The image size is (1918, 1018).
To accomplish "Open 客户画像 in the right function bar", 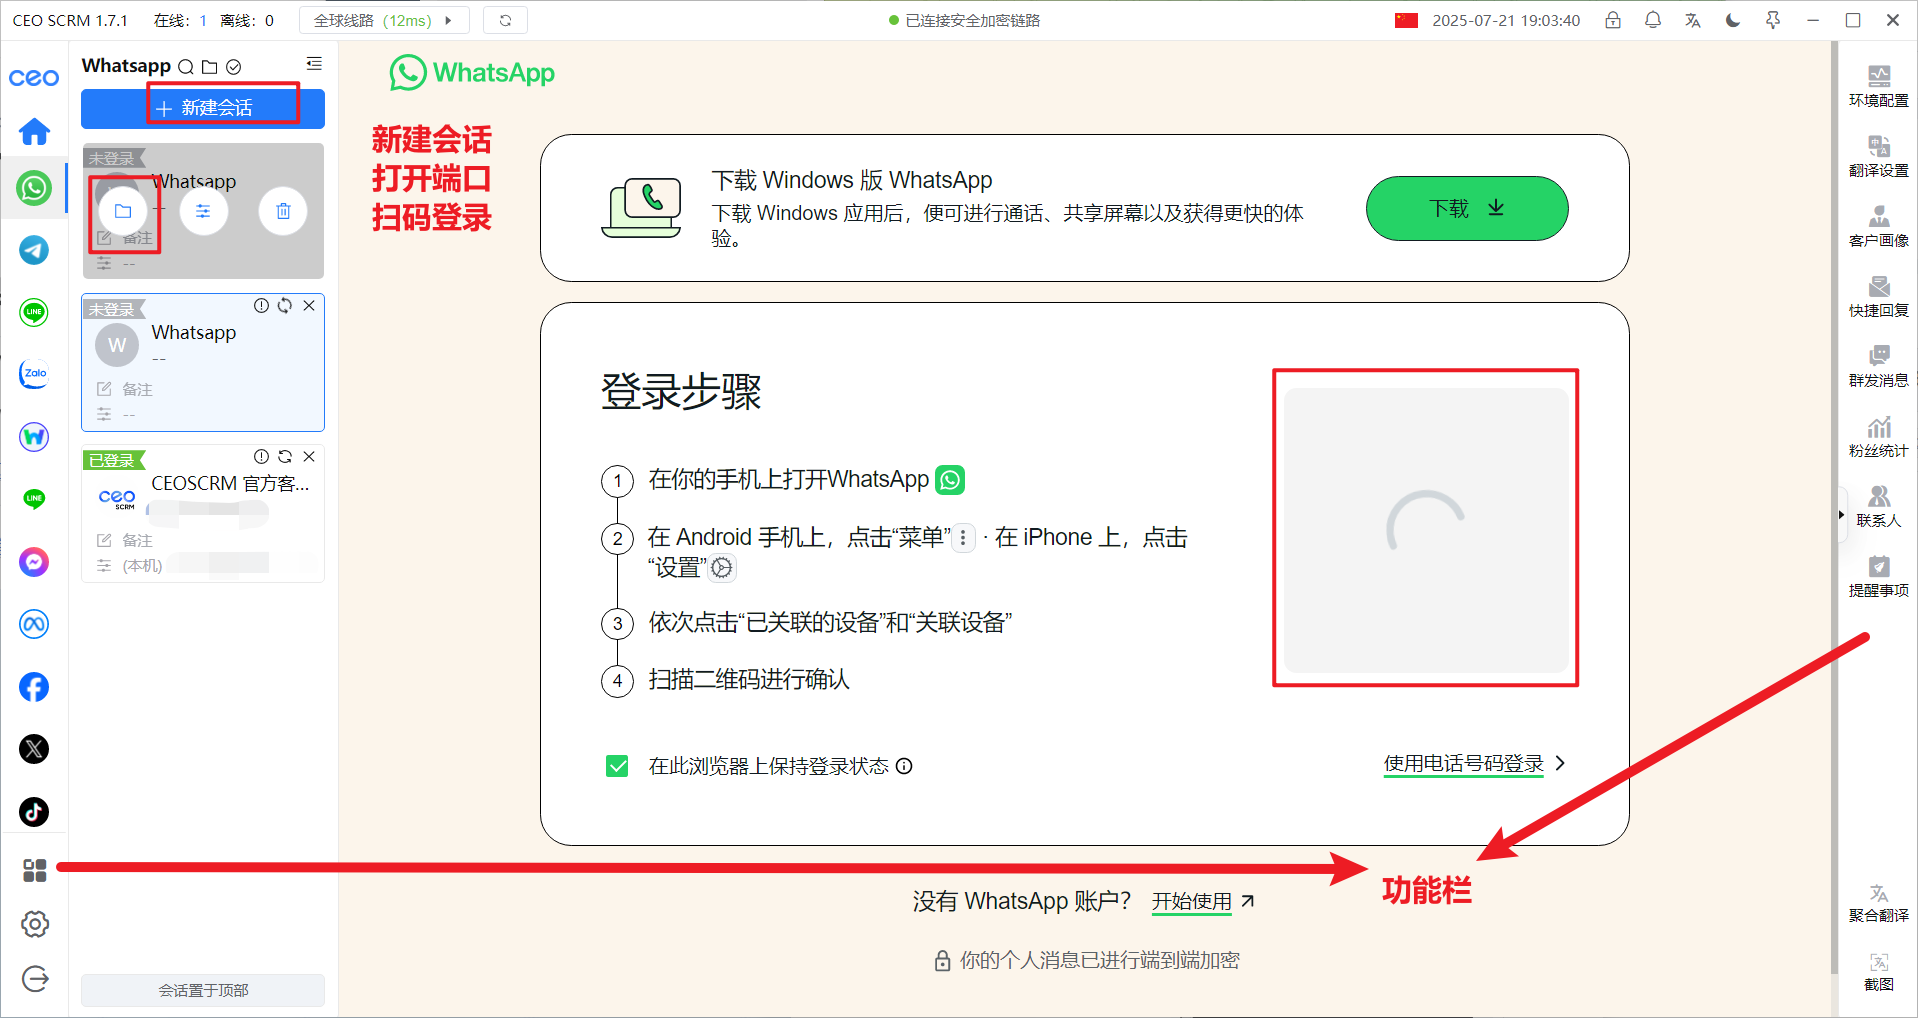I will [x=1879, y=226].
